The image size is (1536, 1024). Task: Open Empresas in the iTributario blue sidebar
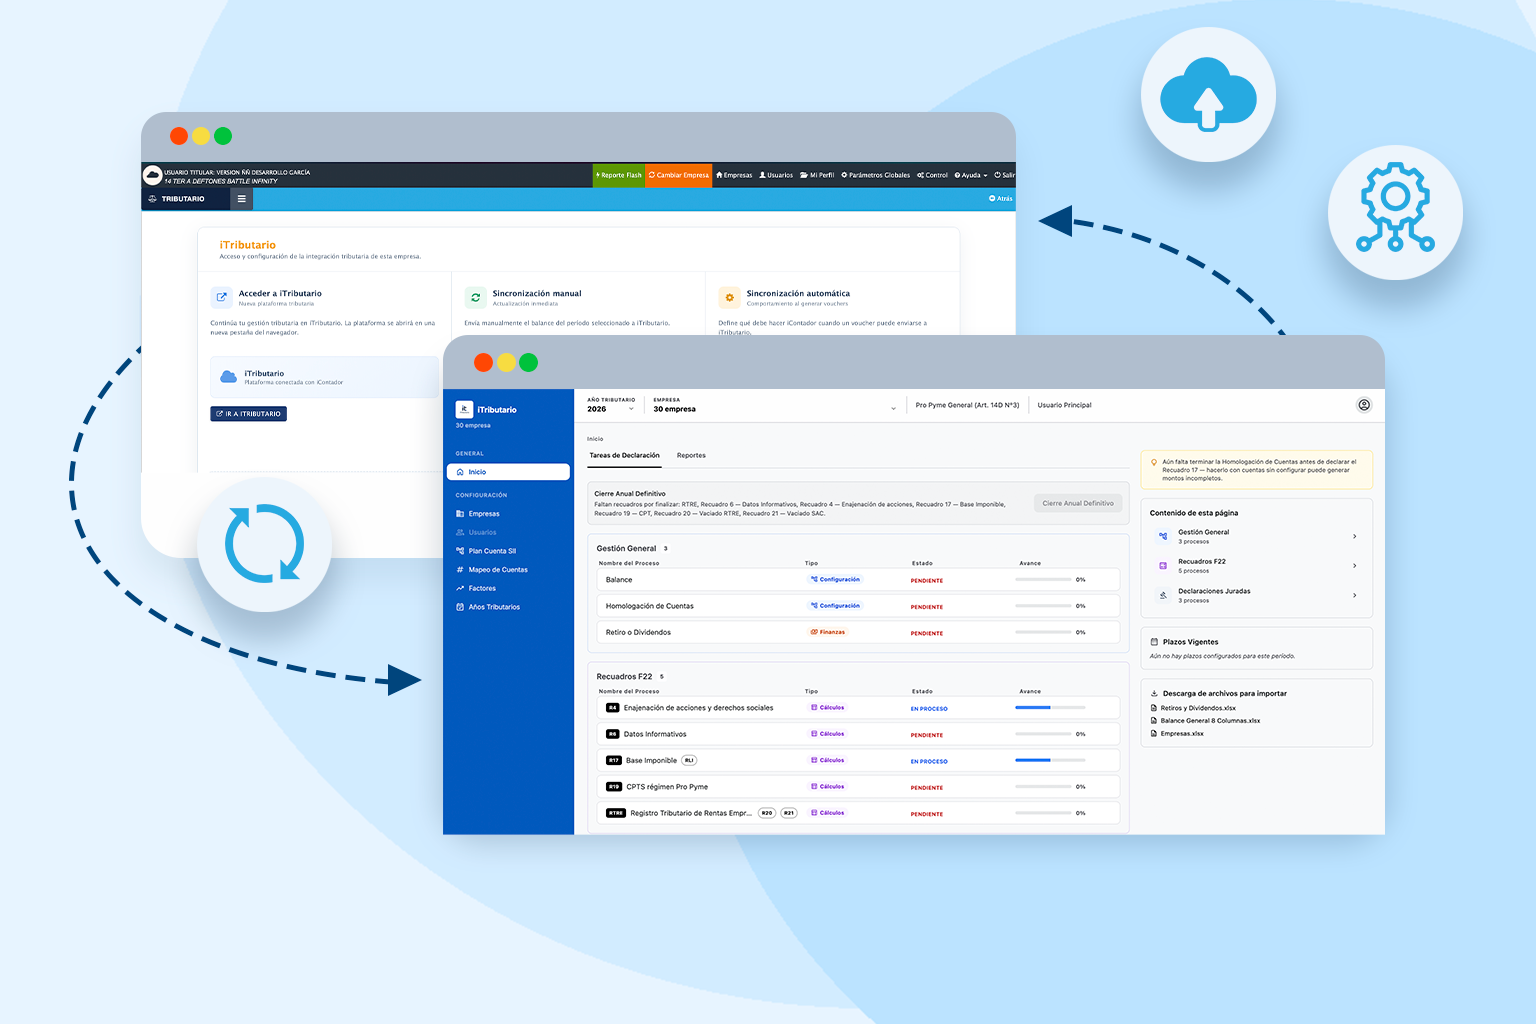[x=484, y=514]
